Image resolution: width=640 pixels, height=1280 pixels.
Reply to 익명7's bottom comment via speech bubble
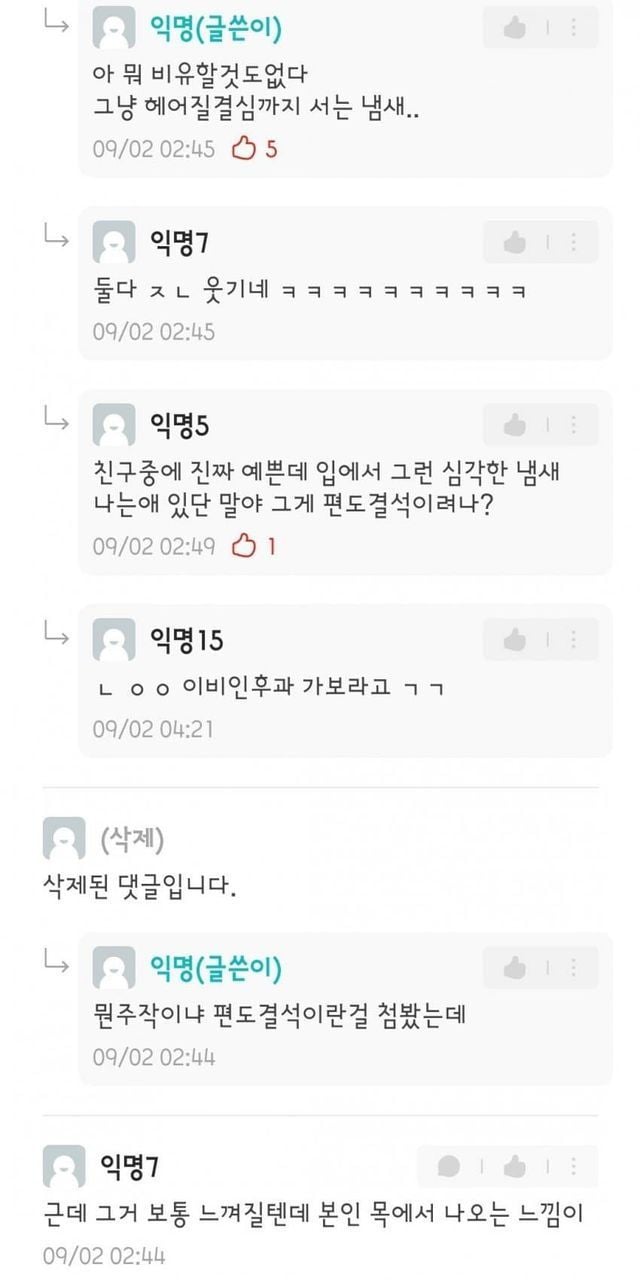[x=450, y=1166]
